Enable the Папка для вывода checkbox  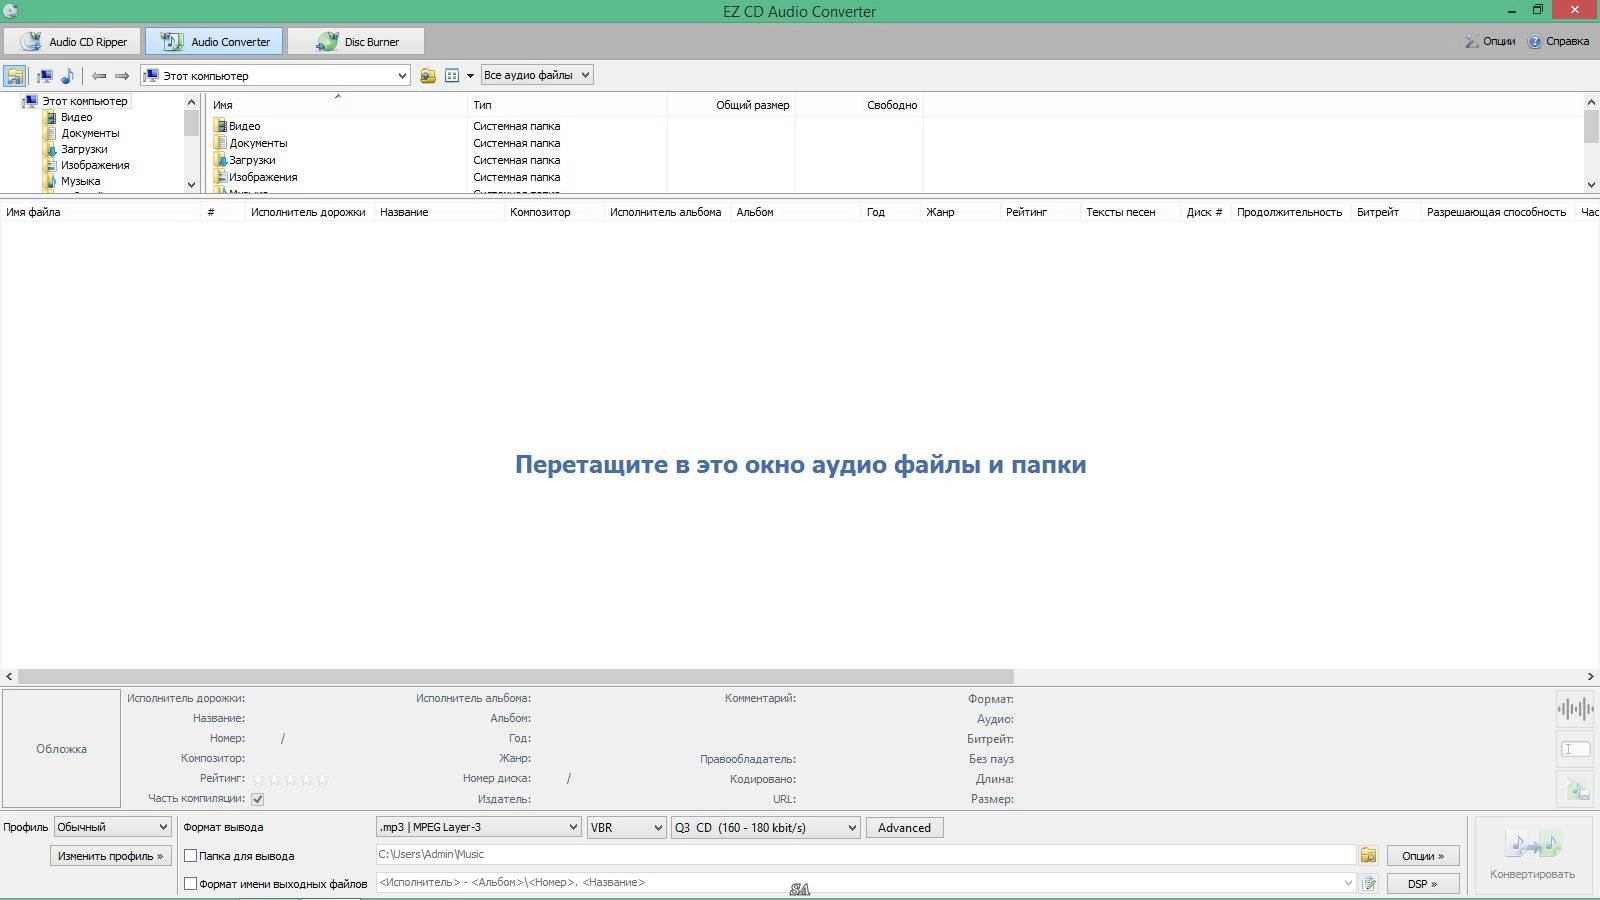190,856
